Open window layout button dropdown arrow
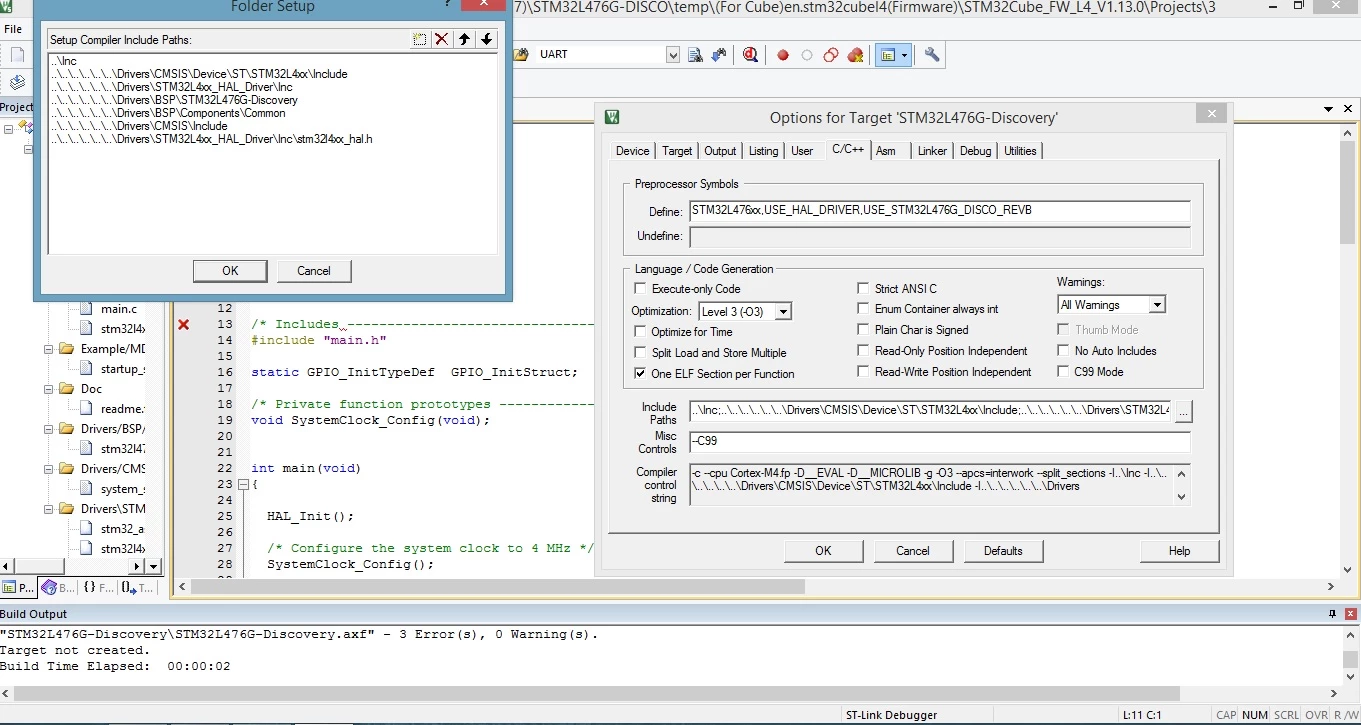The height and width of the screenshot is (725, 1361). click(x=905, y=55)
